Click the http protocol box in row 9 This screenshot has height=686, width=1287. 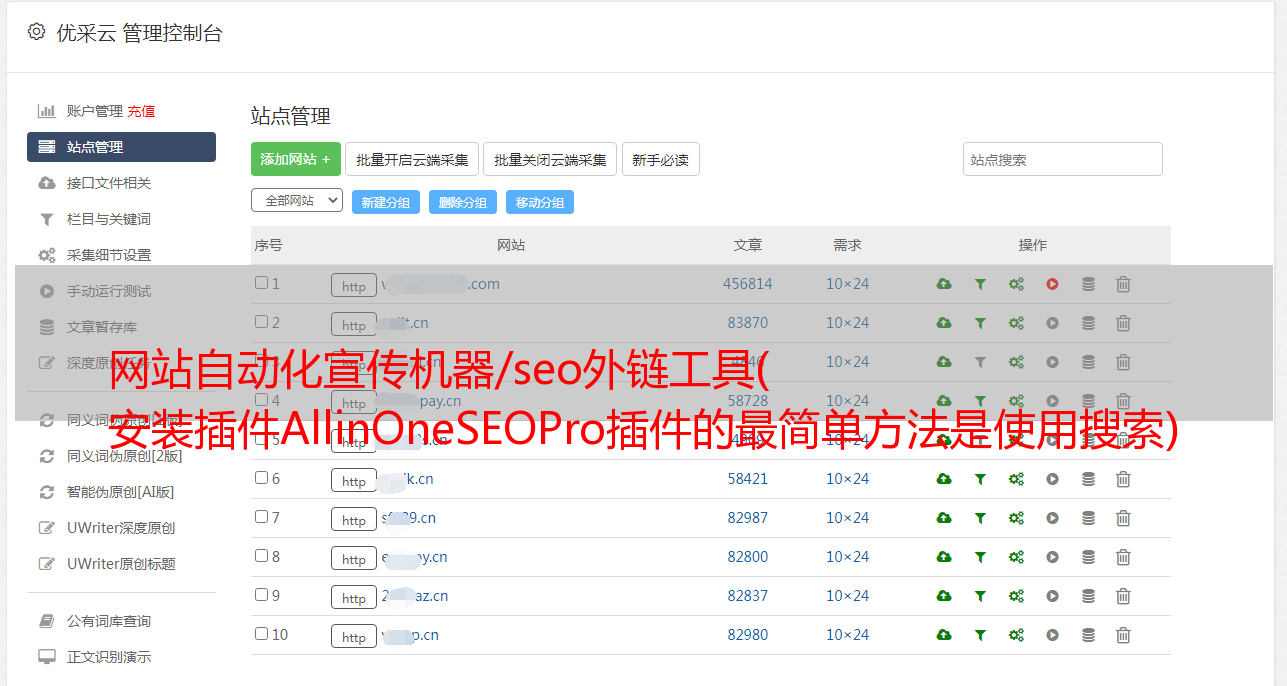tap(354, 598)
